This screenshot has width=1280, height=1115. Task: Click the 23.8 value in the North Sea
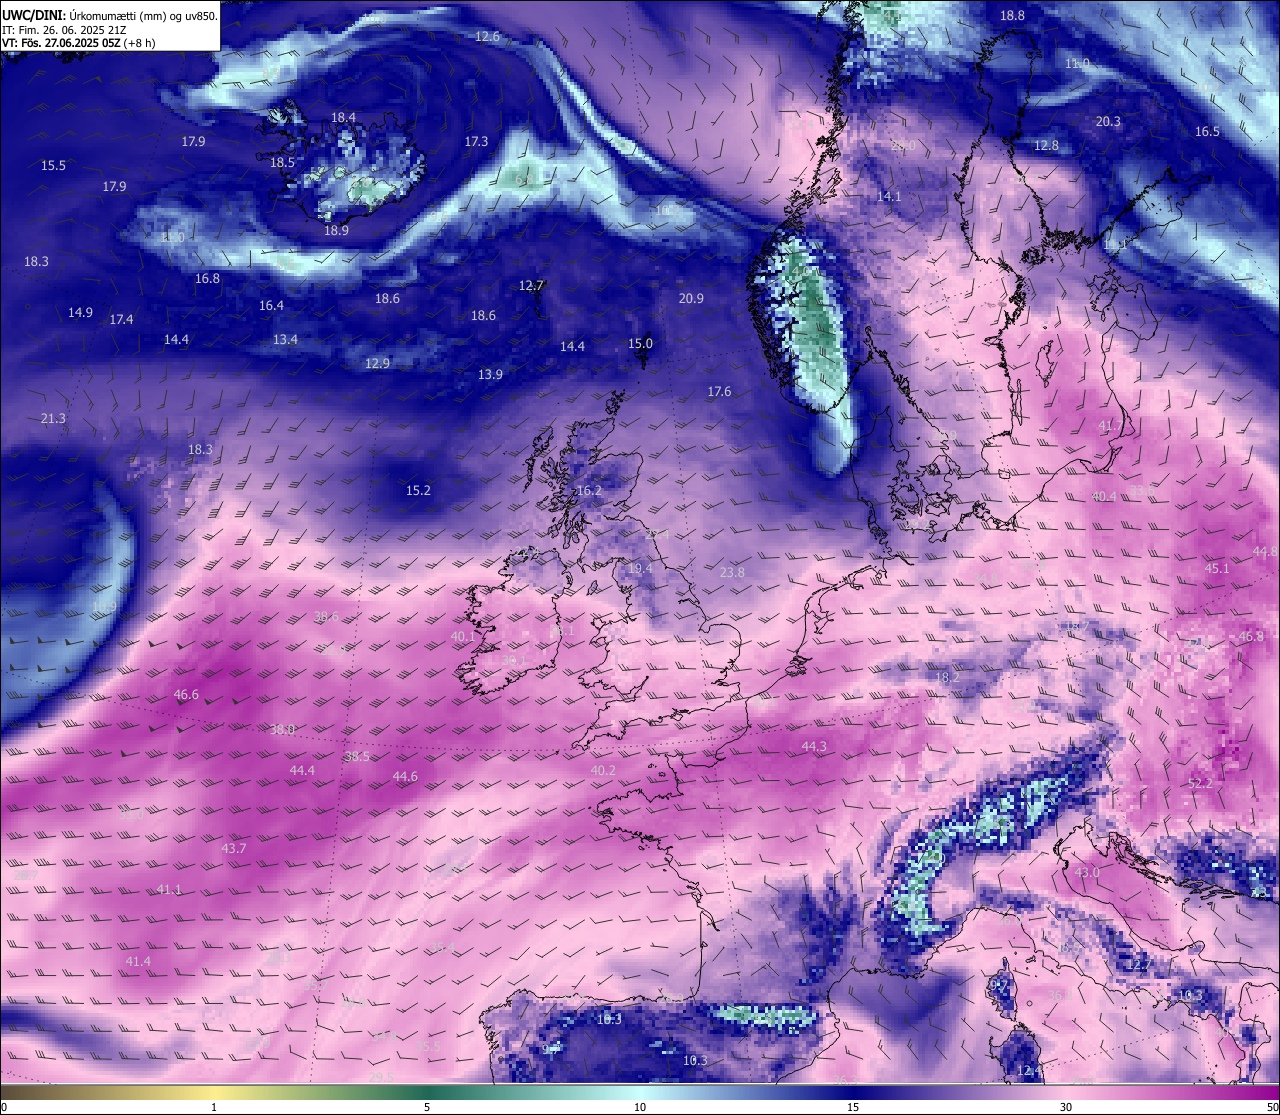(732, 573)
